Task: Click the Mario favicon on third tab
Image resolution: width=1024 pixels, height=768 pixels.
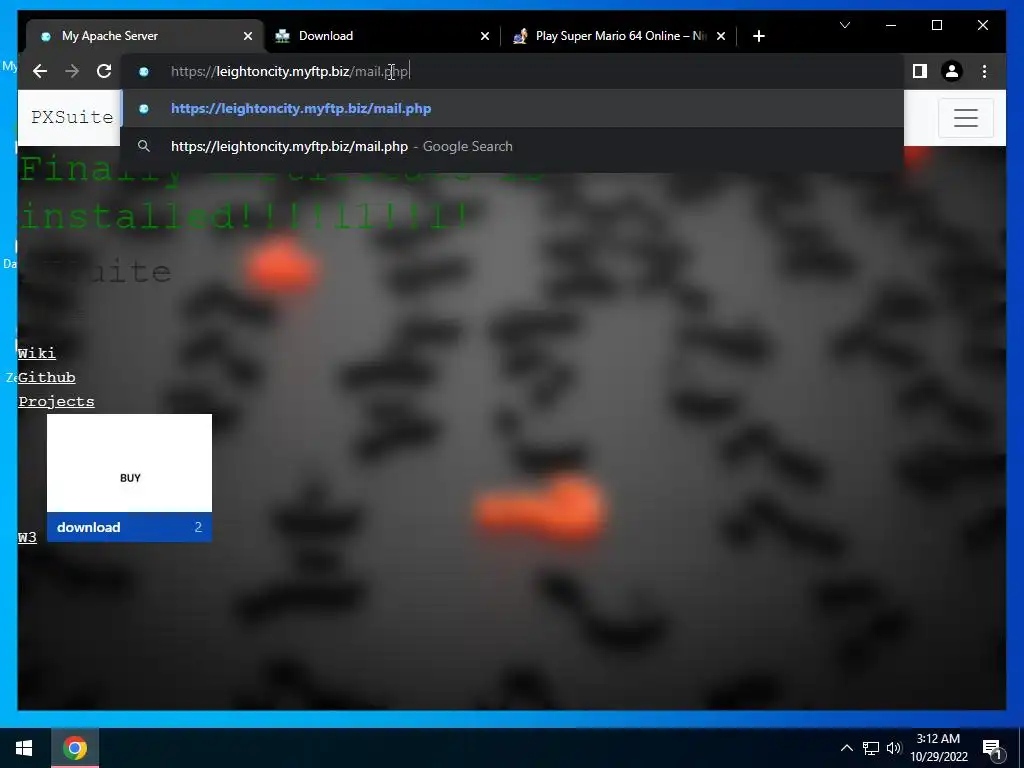Action: (520, 36)
